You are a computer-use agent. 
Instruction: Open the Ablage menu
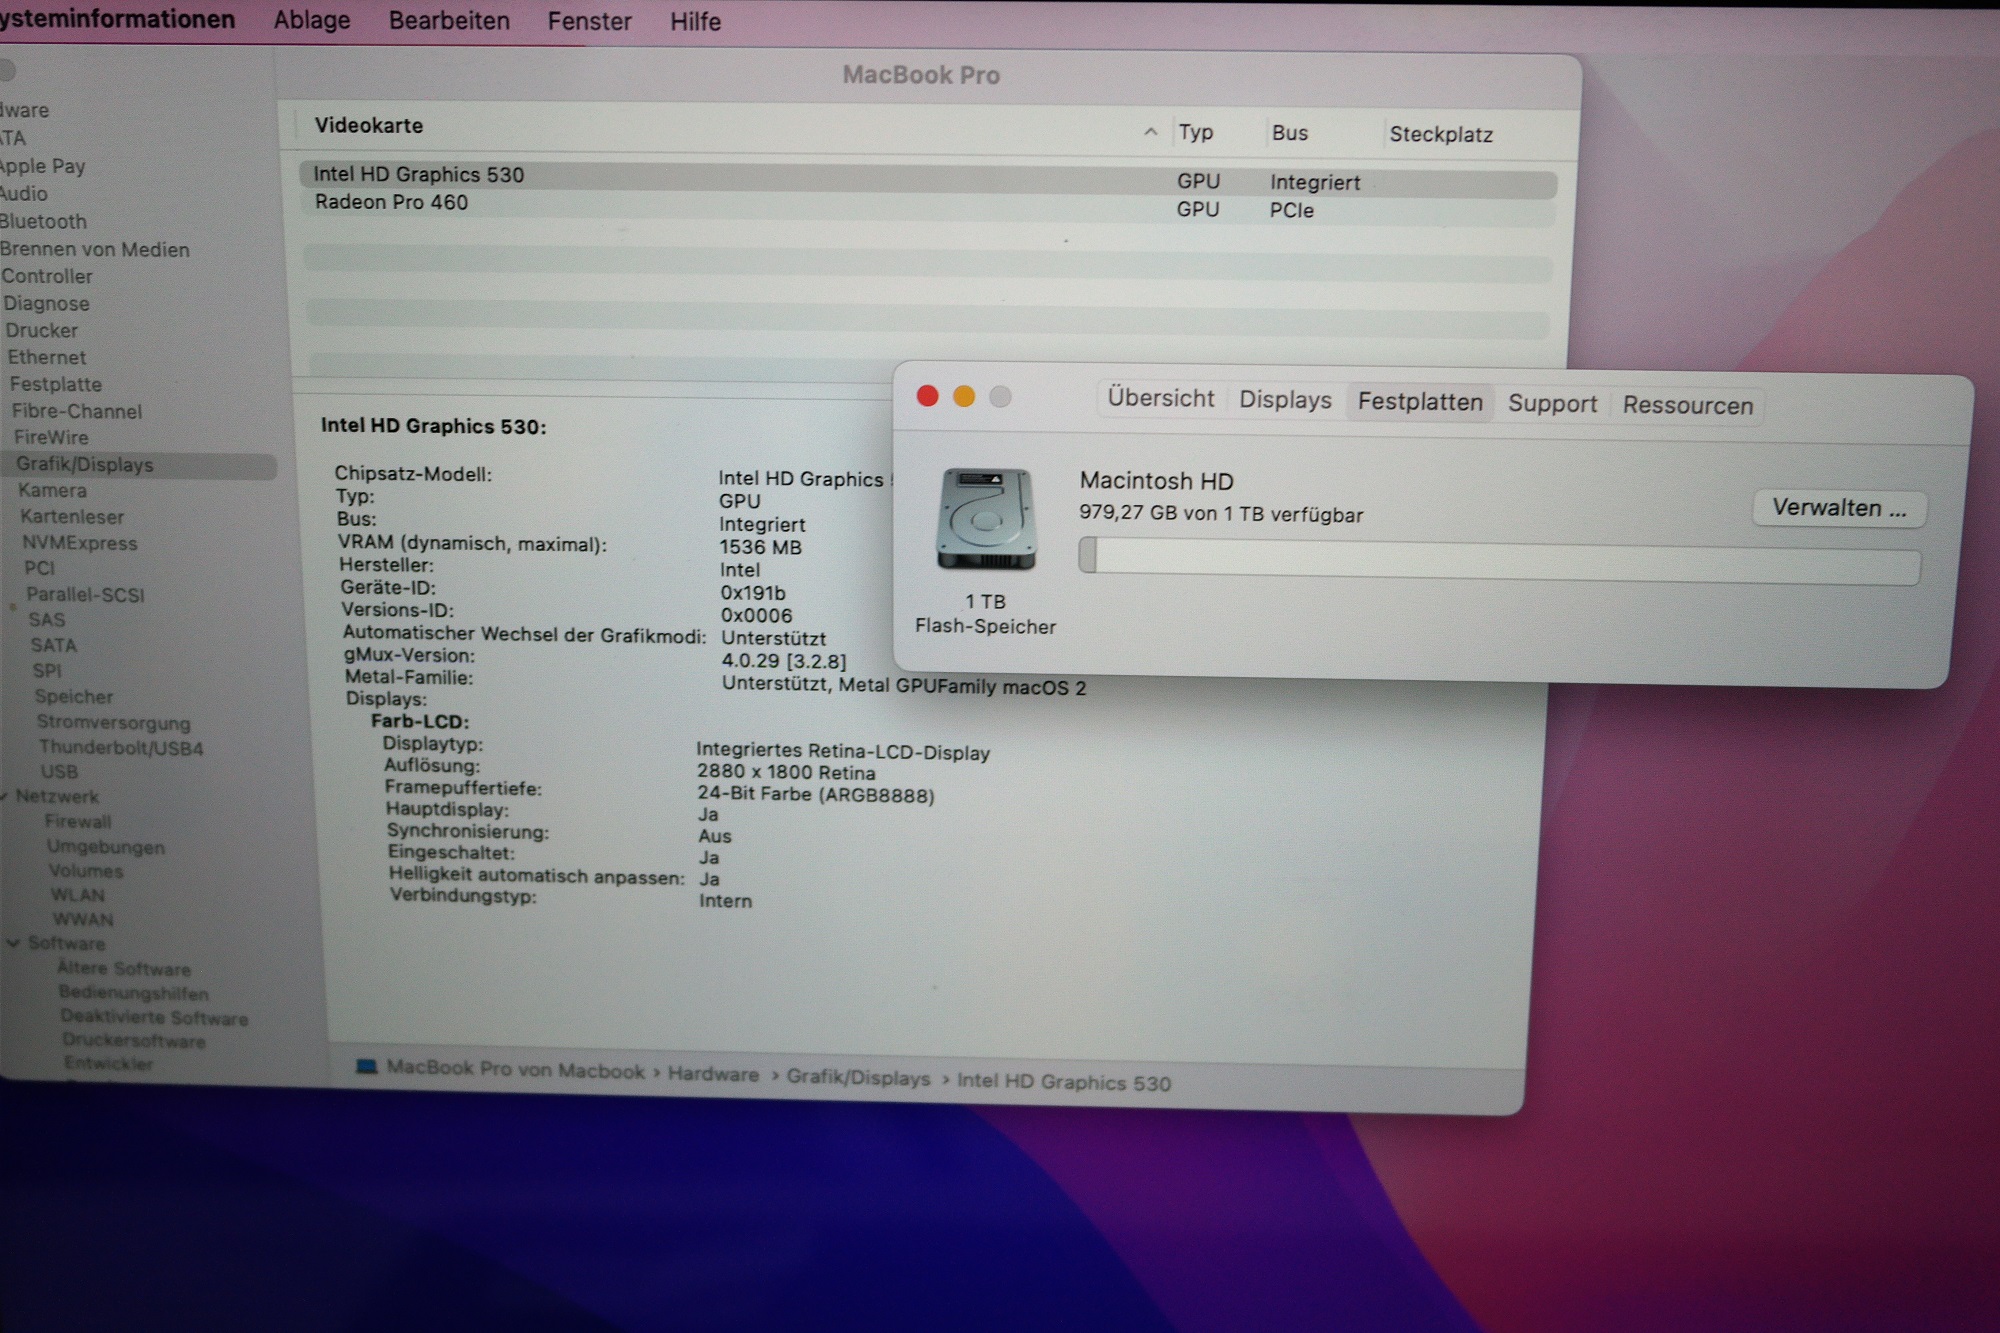312,20
